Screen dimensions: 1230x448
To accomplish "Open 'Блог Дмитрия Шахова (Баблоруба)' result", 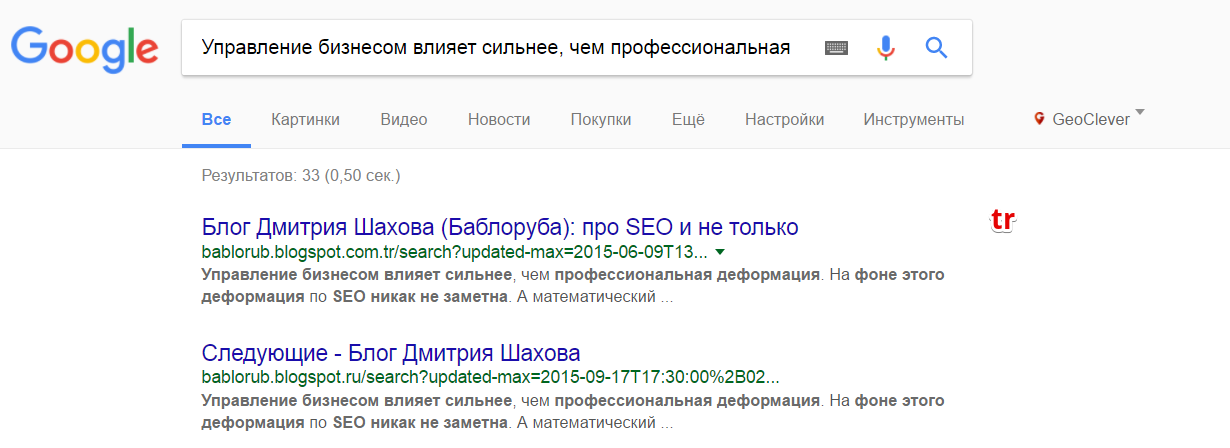I will [x=499, y=227].
